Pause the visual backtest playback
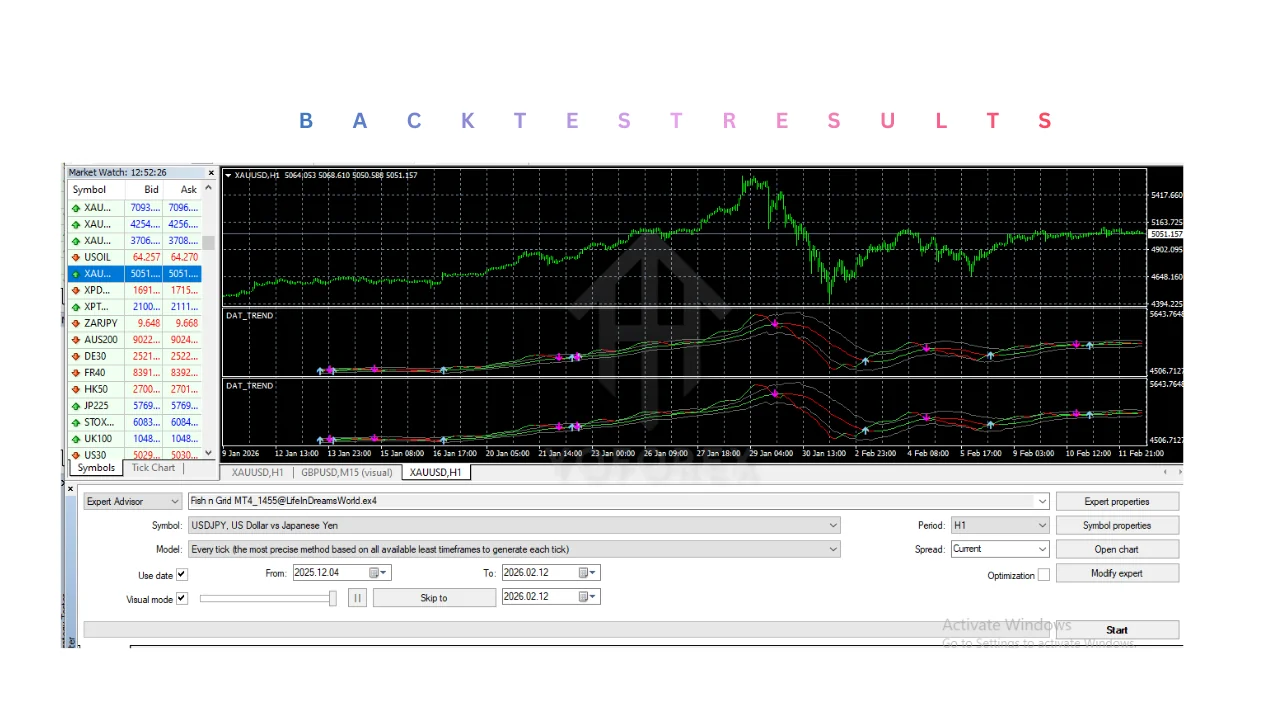1280x720 pixels. coord(357,598)
